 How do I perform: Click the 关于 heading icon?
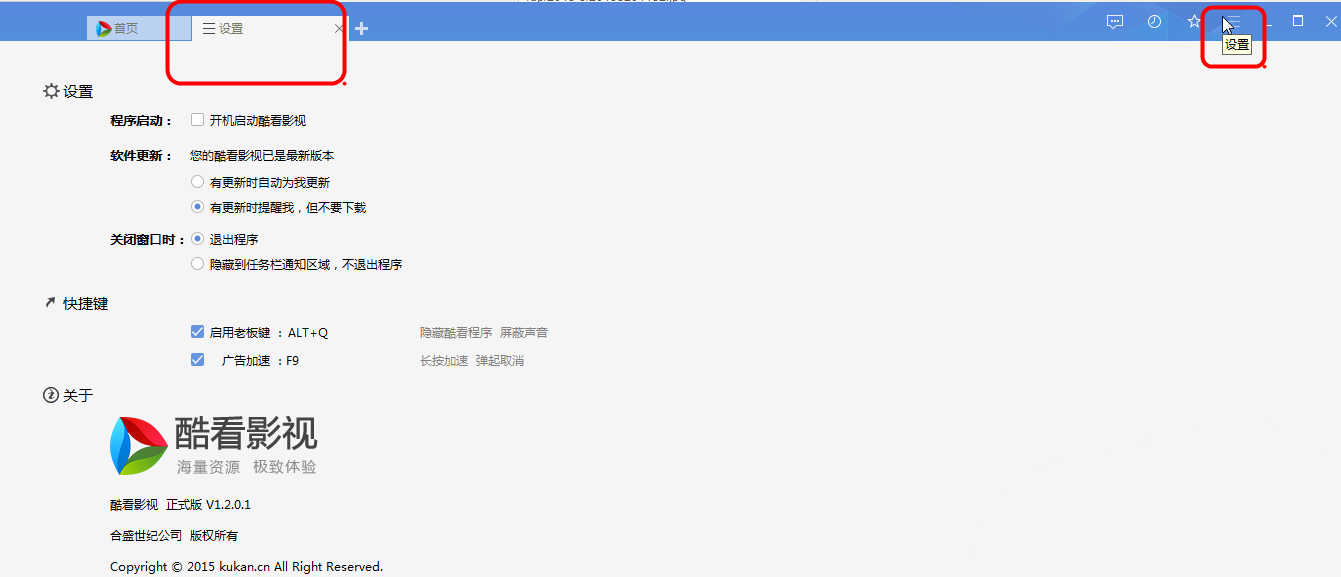(x=51, y=395)
